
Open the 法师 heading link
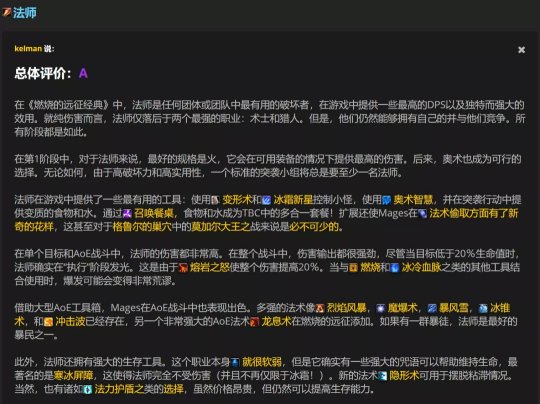pos(24,13)
